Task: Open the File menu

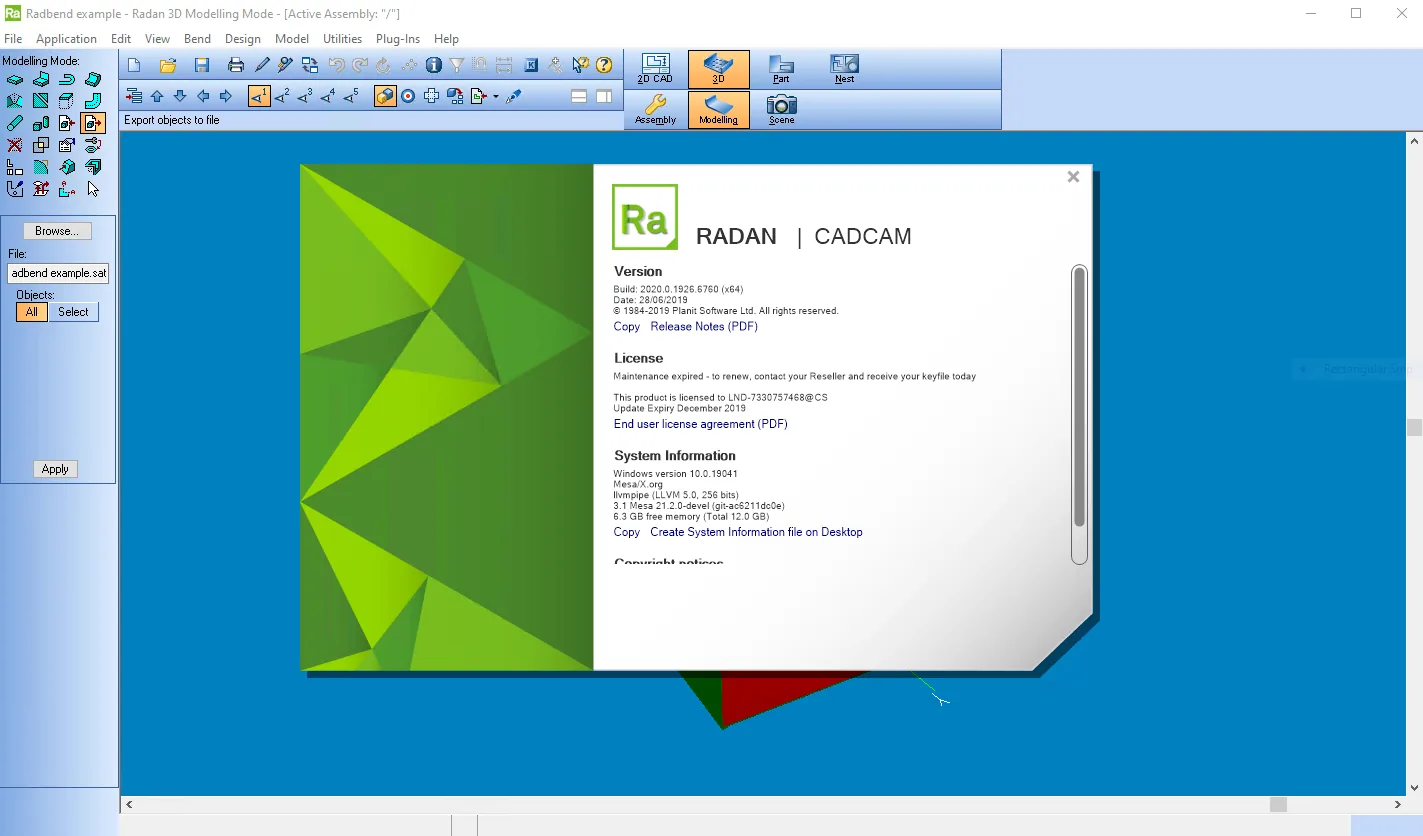Action: click(13, 39)
